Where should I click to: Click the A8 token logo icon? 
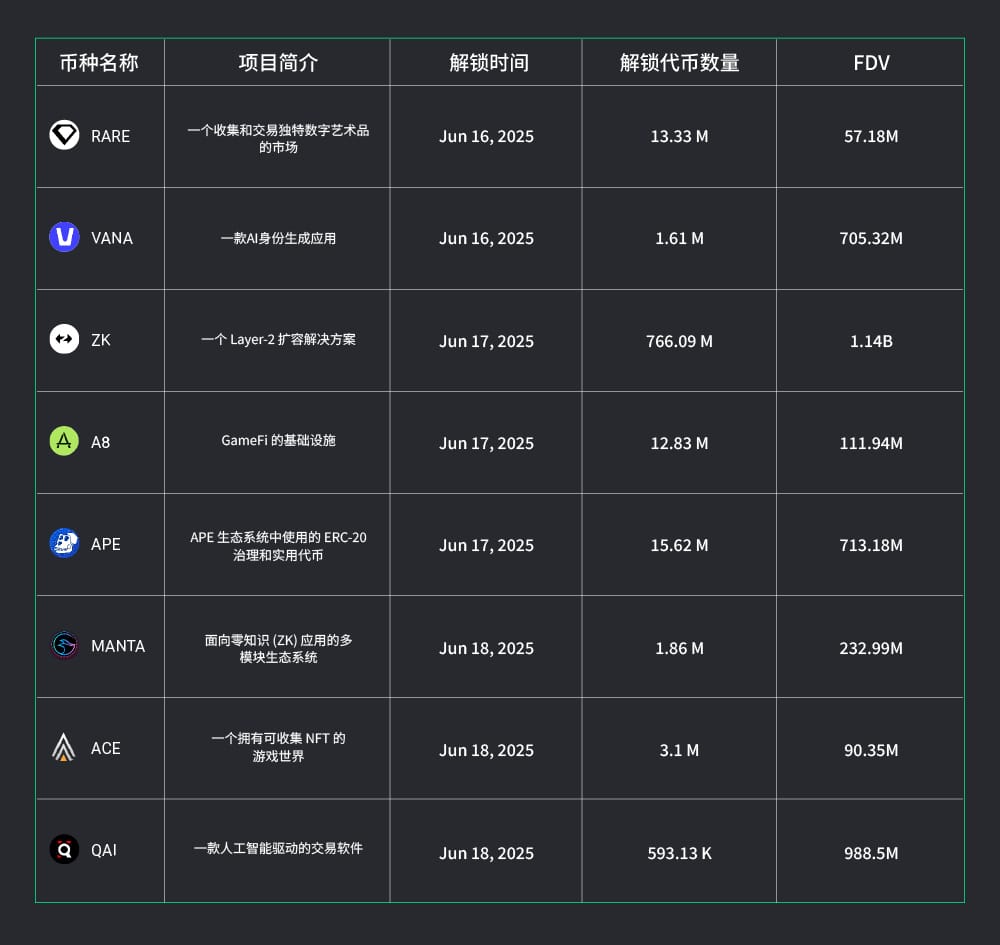(64, 441)
